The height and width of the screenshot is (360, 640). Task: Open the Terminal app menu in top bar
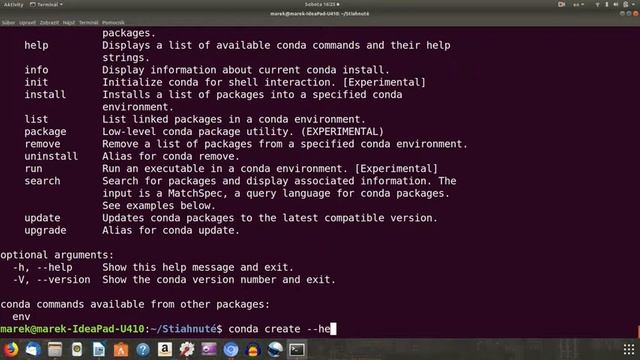tap(46, 4)
